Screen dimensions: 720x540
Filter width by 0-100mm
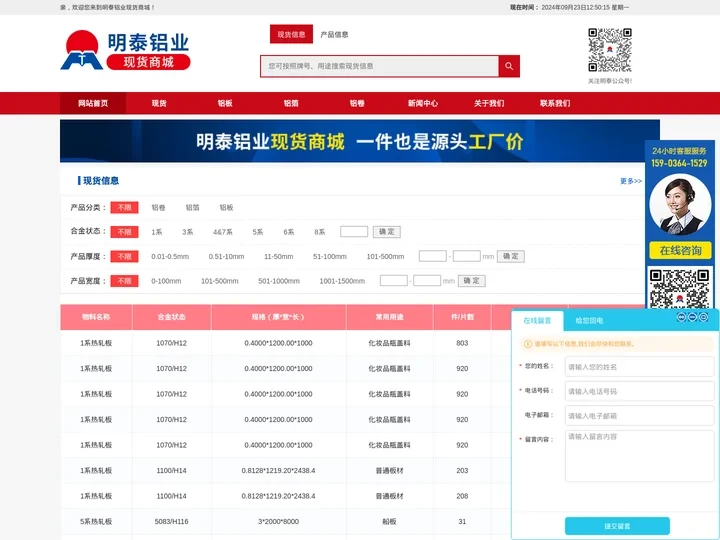point(166,281)
